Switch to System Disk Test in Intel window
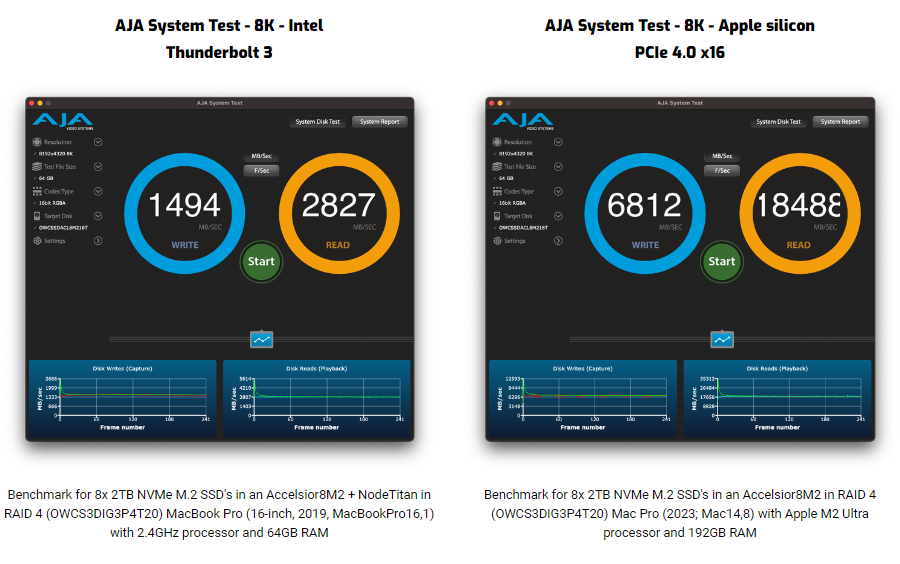Screen dimensions: 900x564 (317, 122)
